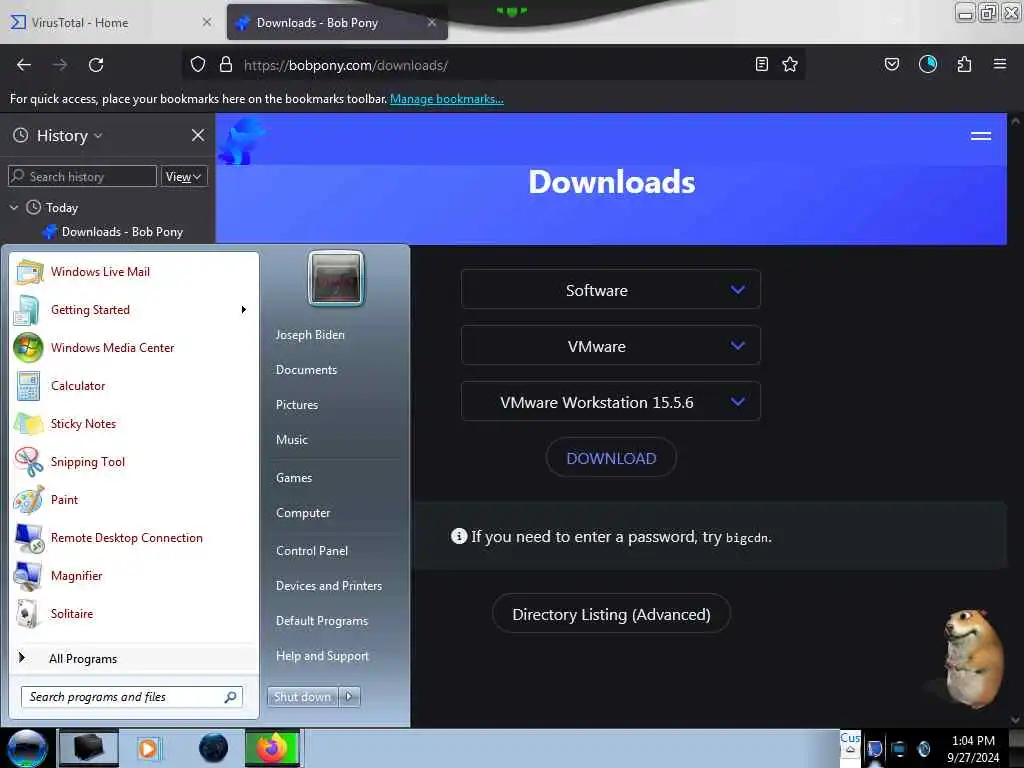Open the VMware vendor dropdown
Viewport: 1024px width, 768px height.
[611, 345]
